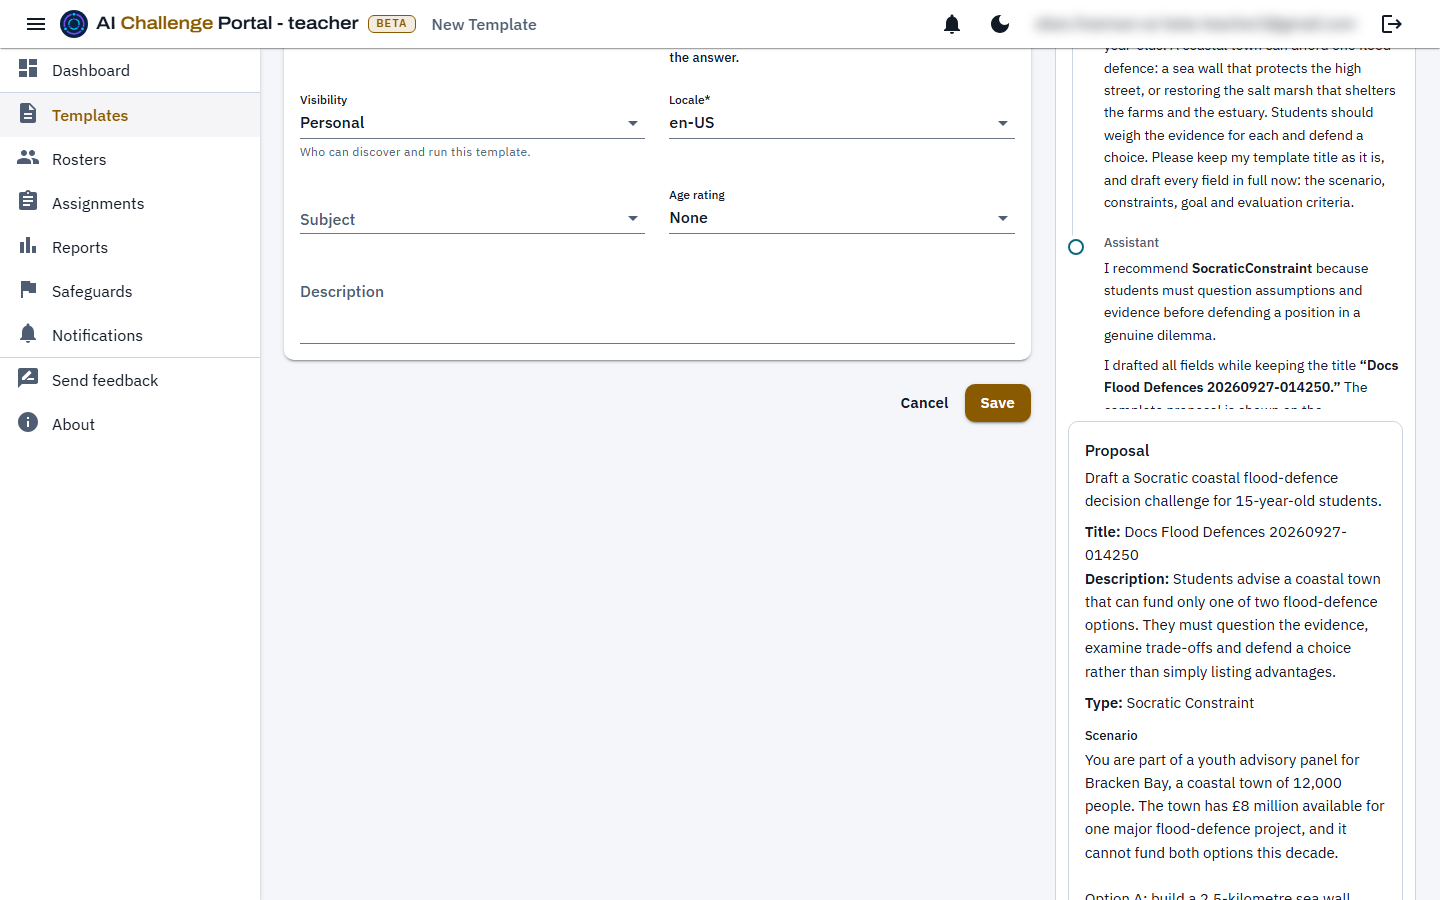Open the Visibility dropdown showing Personal
The height and width of the screenshot is (900, 1440).
coord(472,123)
